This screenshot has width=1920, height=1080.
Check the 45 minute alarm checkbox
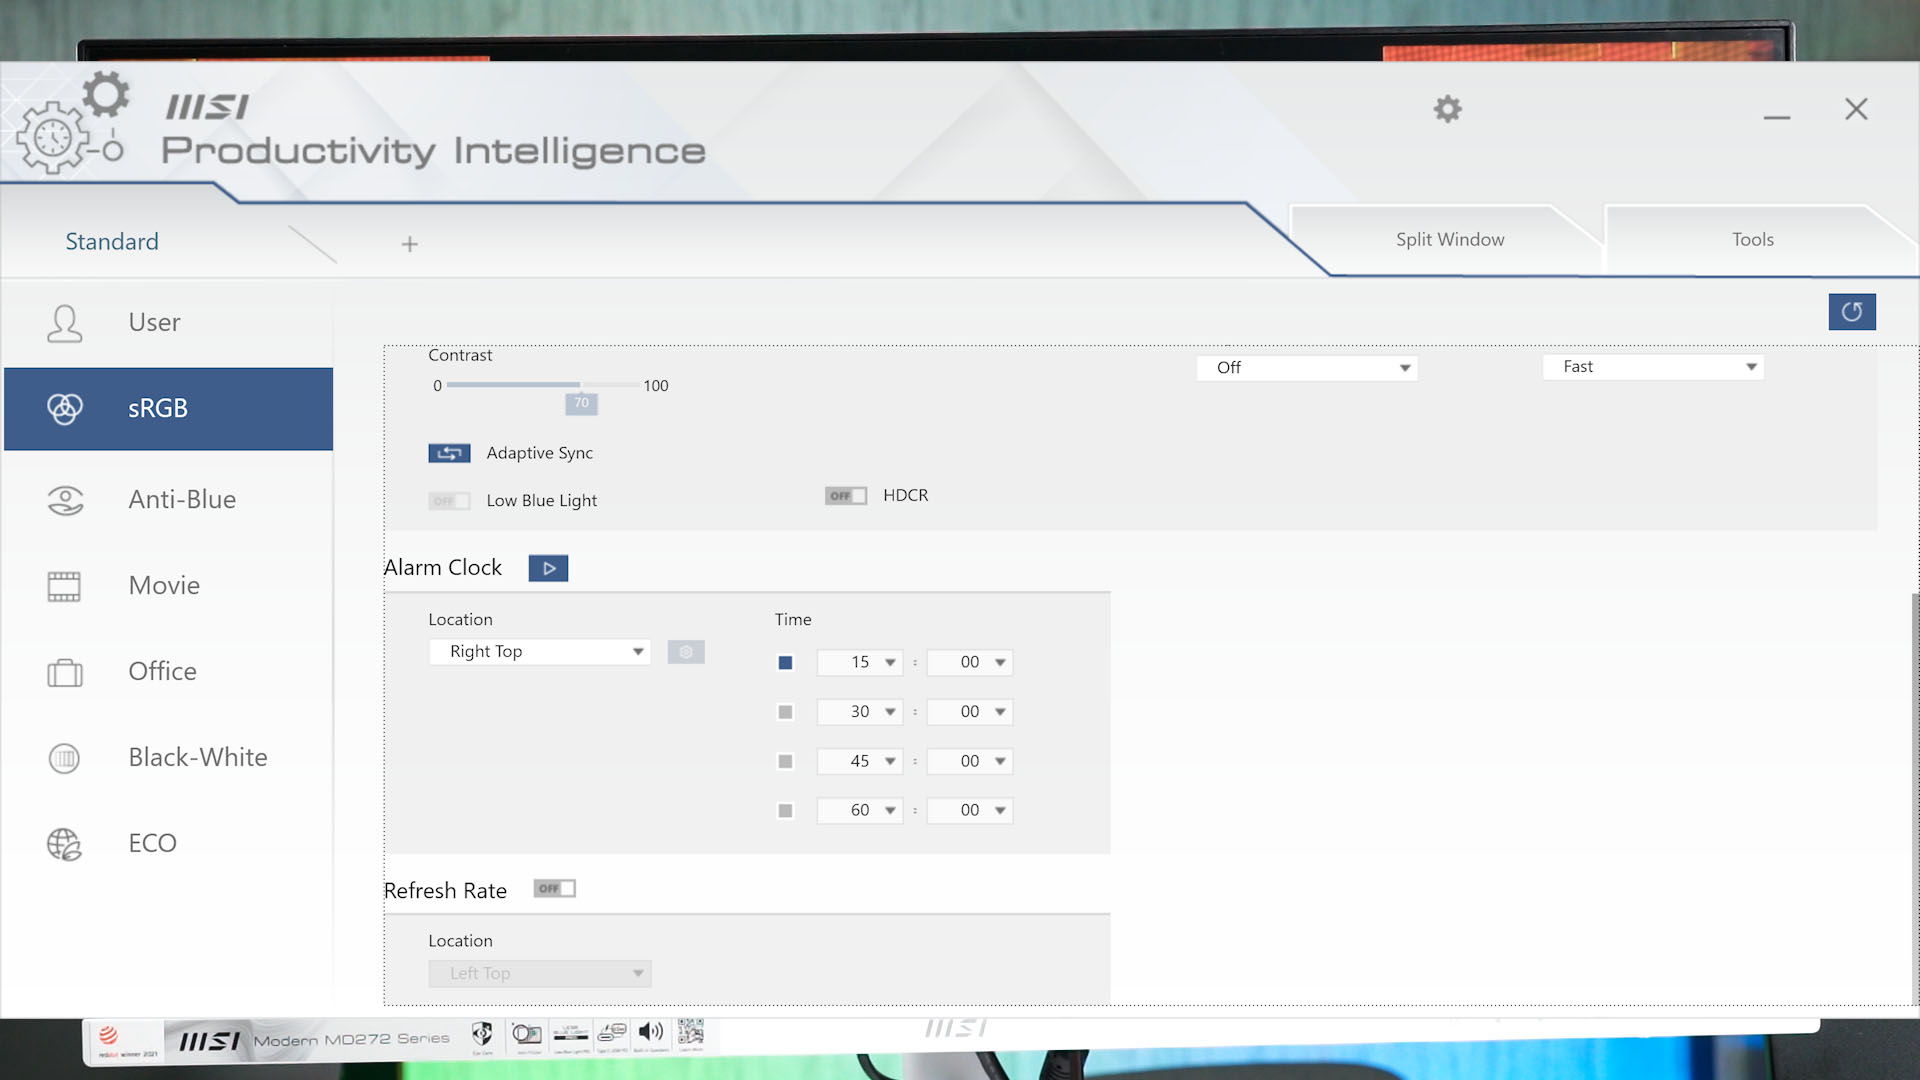point(785,761)
